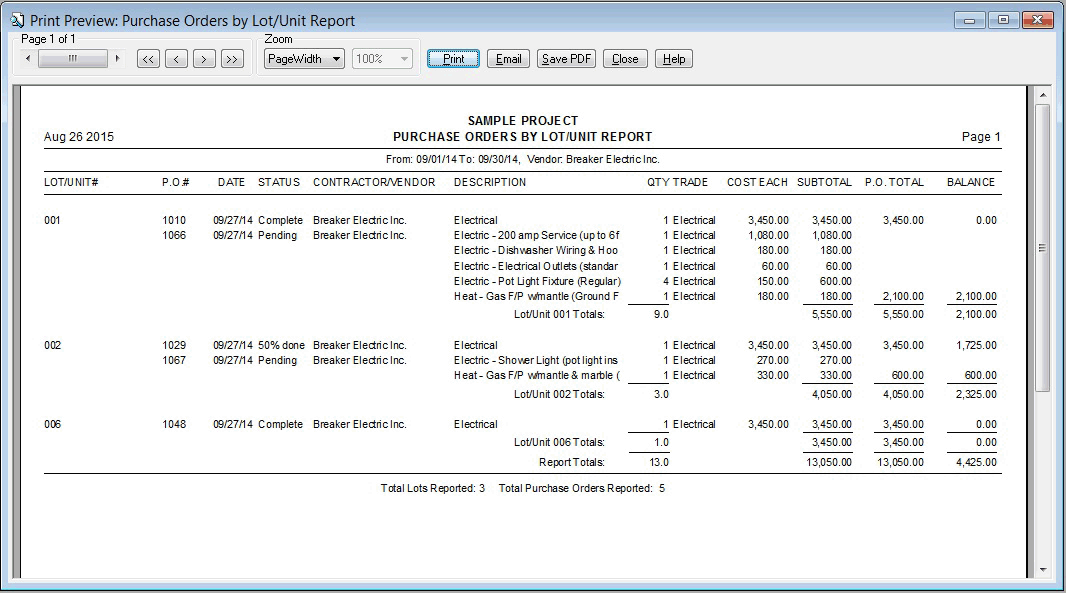Screen dimensions: 1066x593
Task: Close window with red X button
Action: coord(1037,20)
